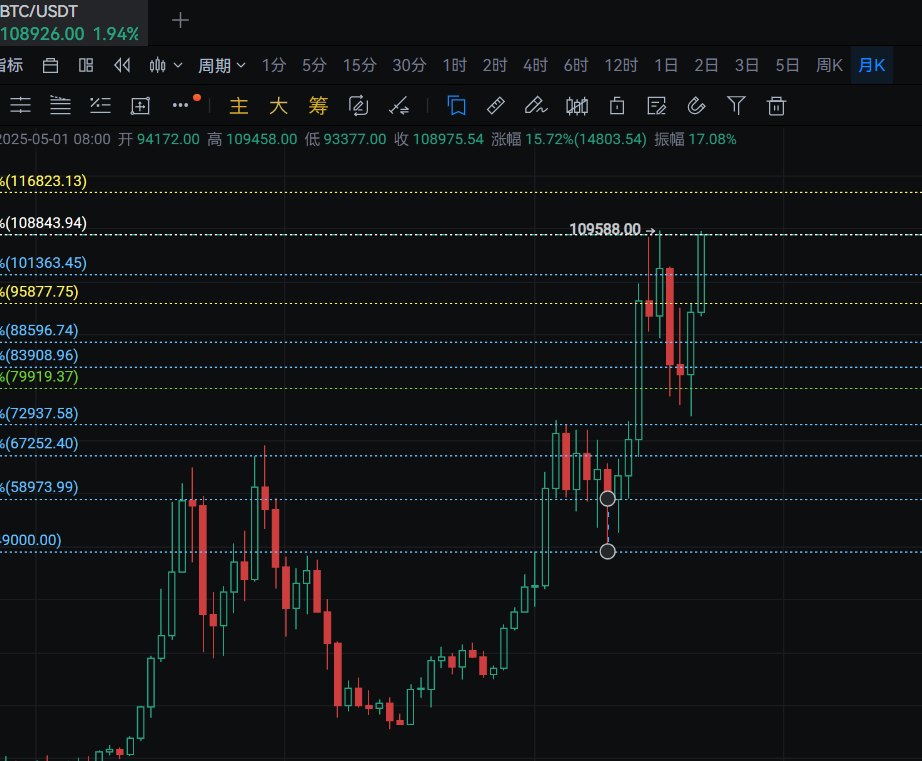This screenshot has width=922, height=761.
Task: Select the 3日 interval
Action: pyautogui.click(x=746, y=65)
